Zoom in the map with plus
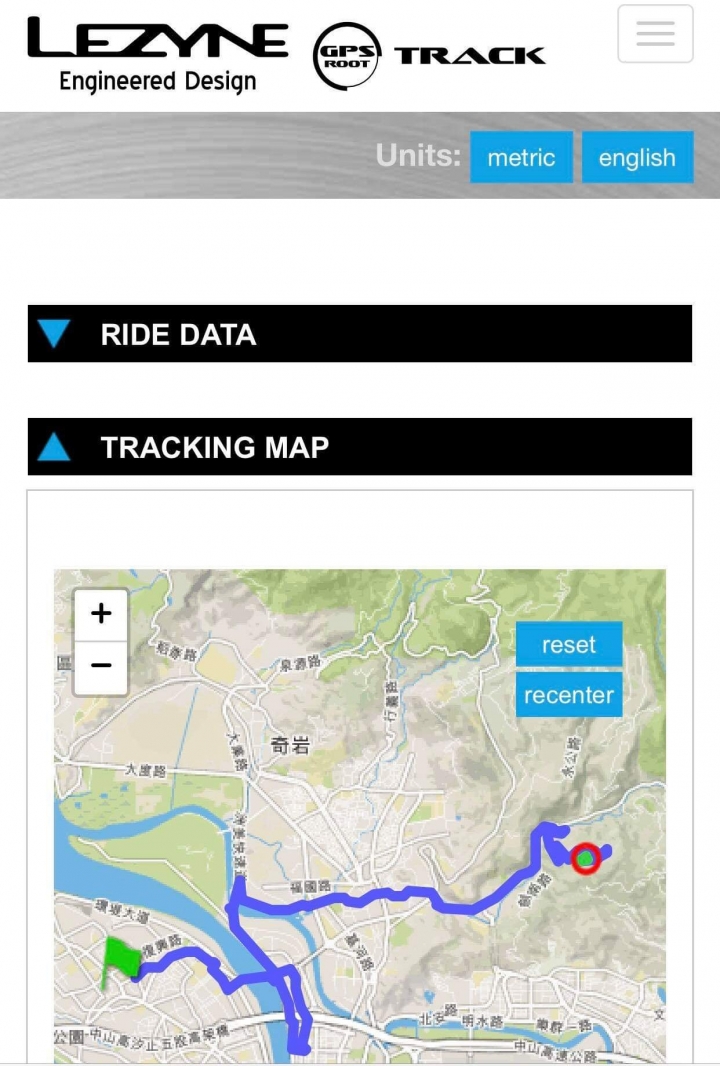The height and width of the screenshot is (1066, 720). (101, 614)
